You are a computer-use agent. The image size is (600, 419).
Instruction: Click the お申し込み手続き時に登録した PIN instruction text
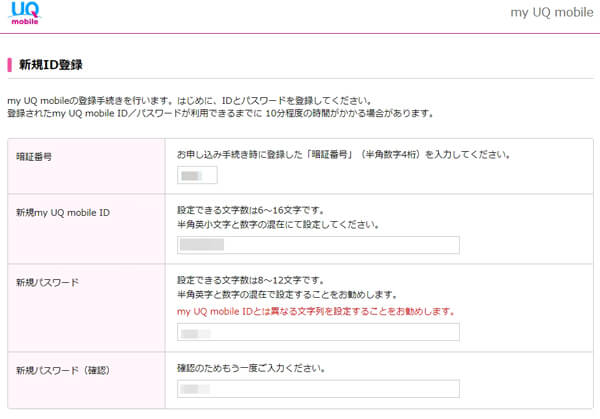(x=343, y=155)
